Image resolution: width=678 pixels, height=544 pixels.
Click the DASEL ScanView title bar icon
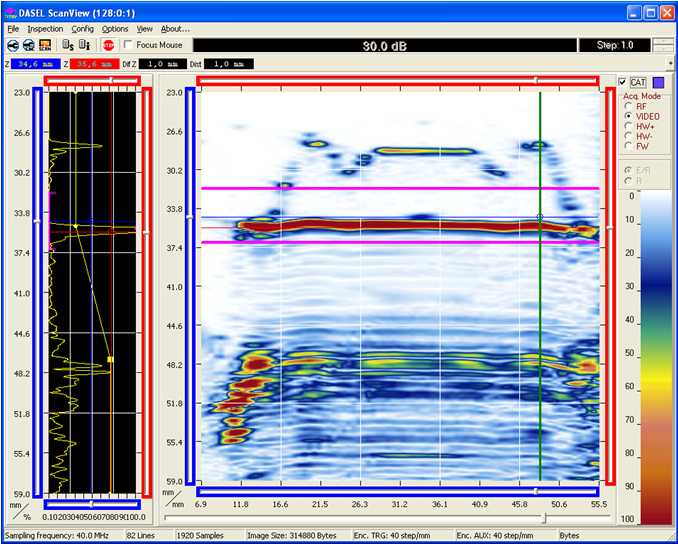click(11, 12)
